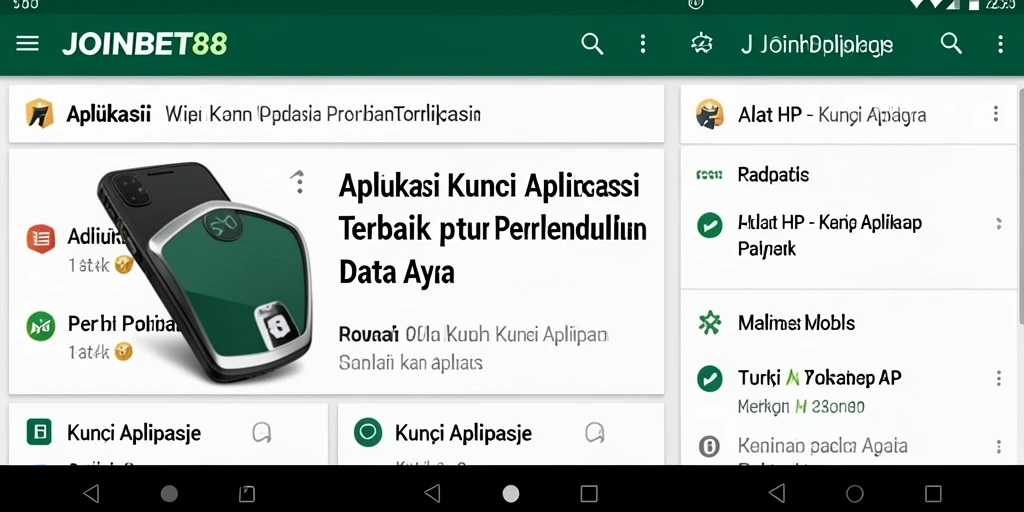Open the dotted options icon above phone image
This screenshot has height=512, width=1024.
tap(298, 182)
